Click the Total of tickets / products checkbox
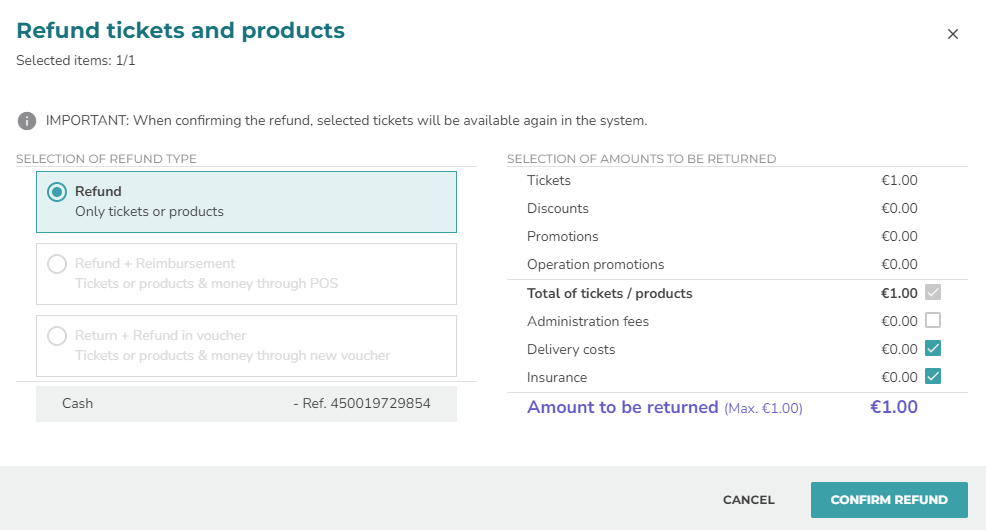986x530 pixels. coord(933,292)
